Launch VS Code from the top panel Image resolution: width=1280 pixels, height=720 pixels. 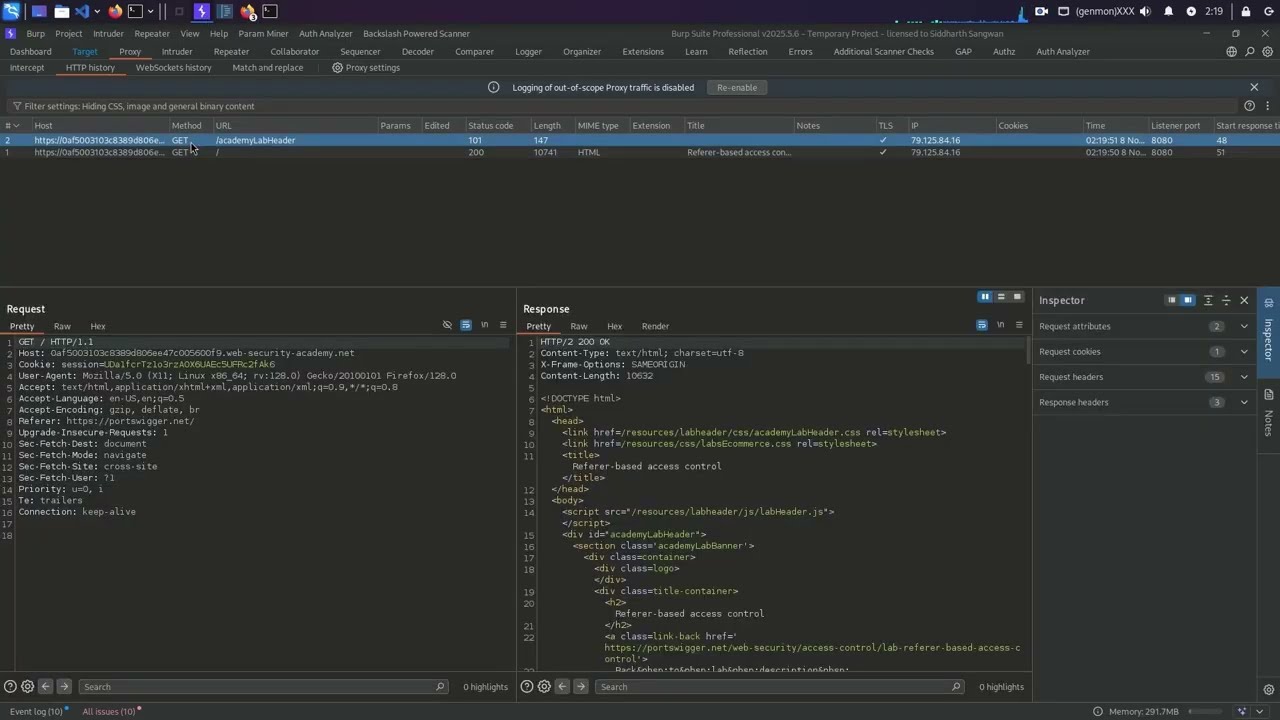point(82,11)
